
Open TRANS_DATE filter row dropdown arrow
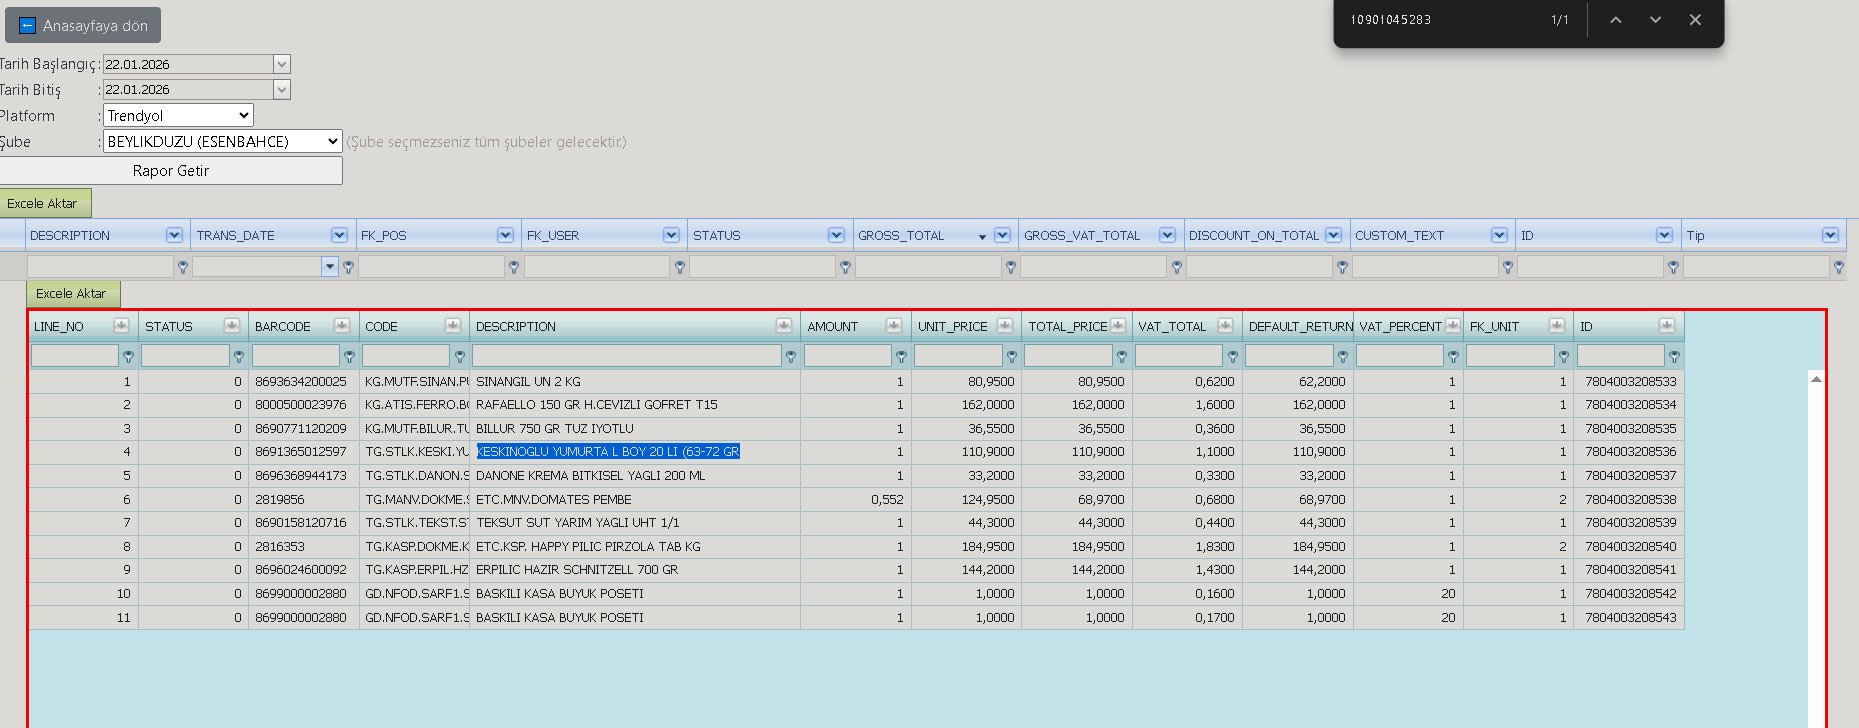click(x=330, y=266)
